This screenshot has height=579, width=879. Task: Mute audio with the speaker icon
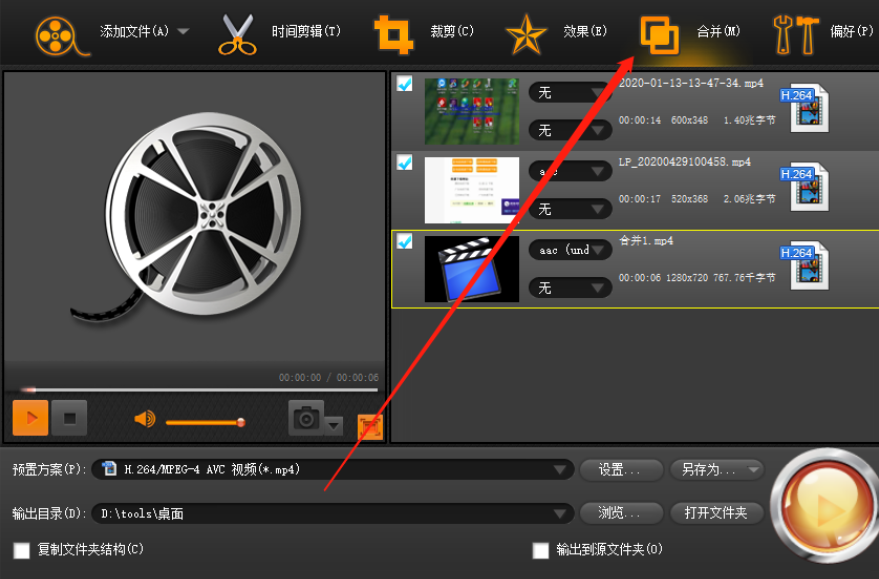pyautogui.click(x=145, y=419)
